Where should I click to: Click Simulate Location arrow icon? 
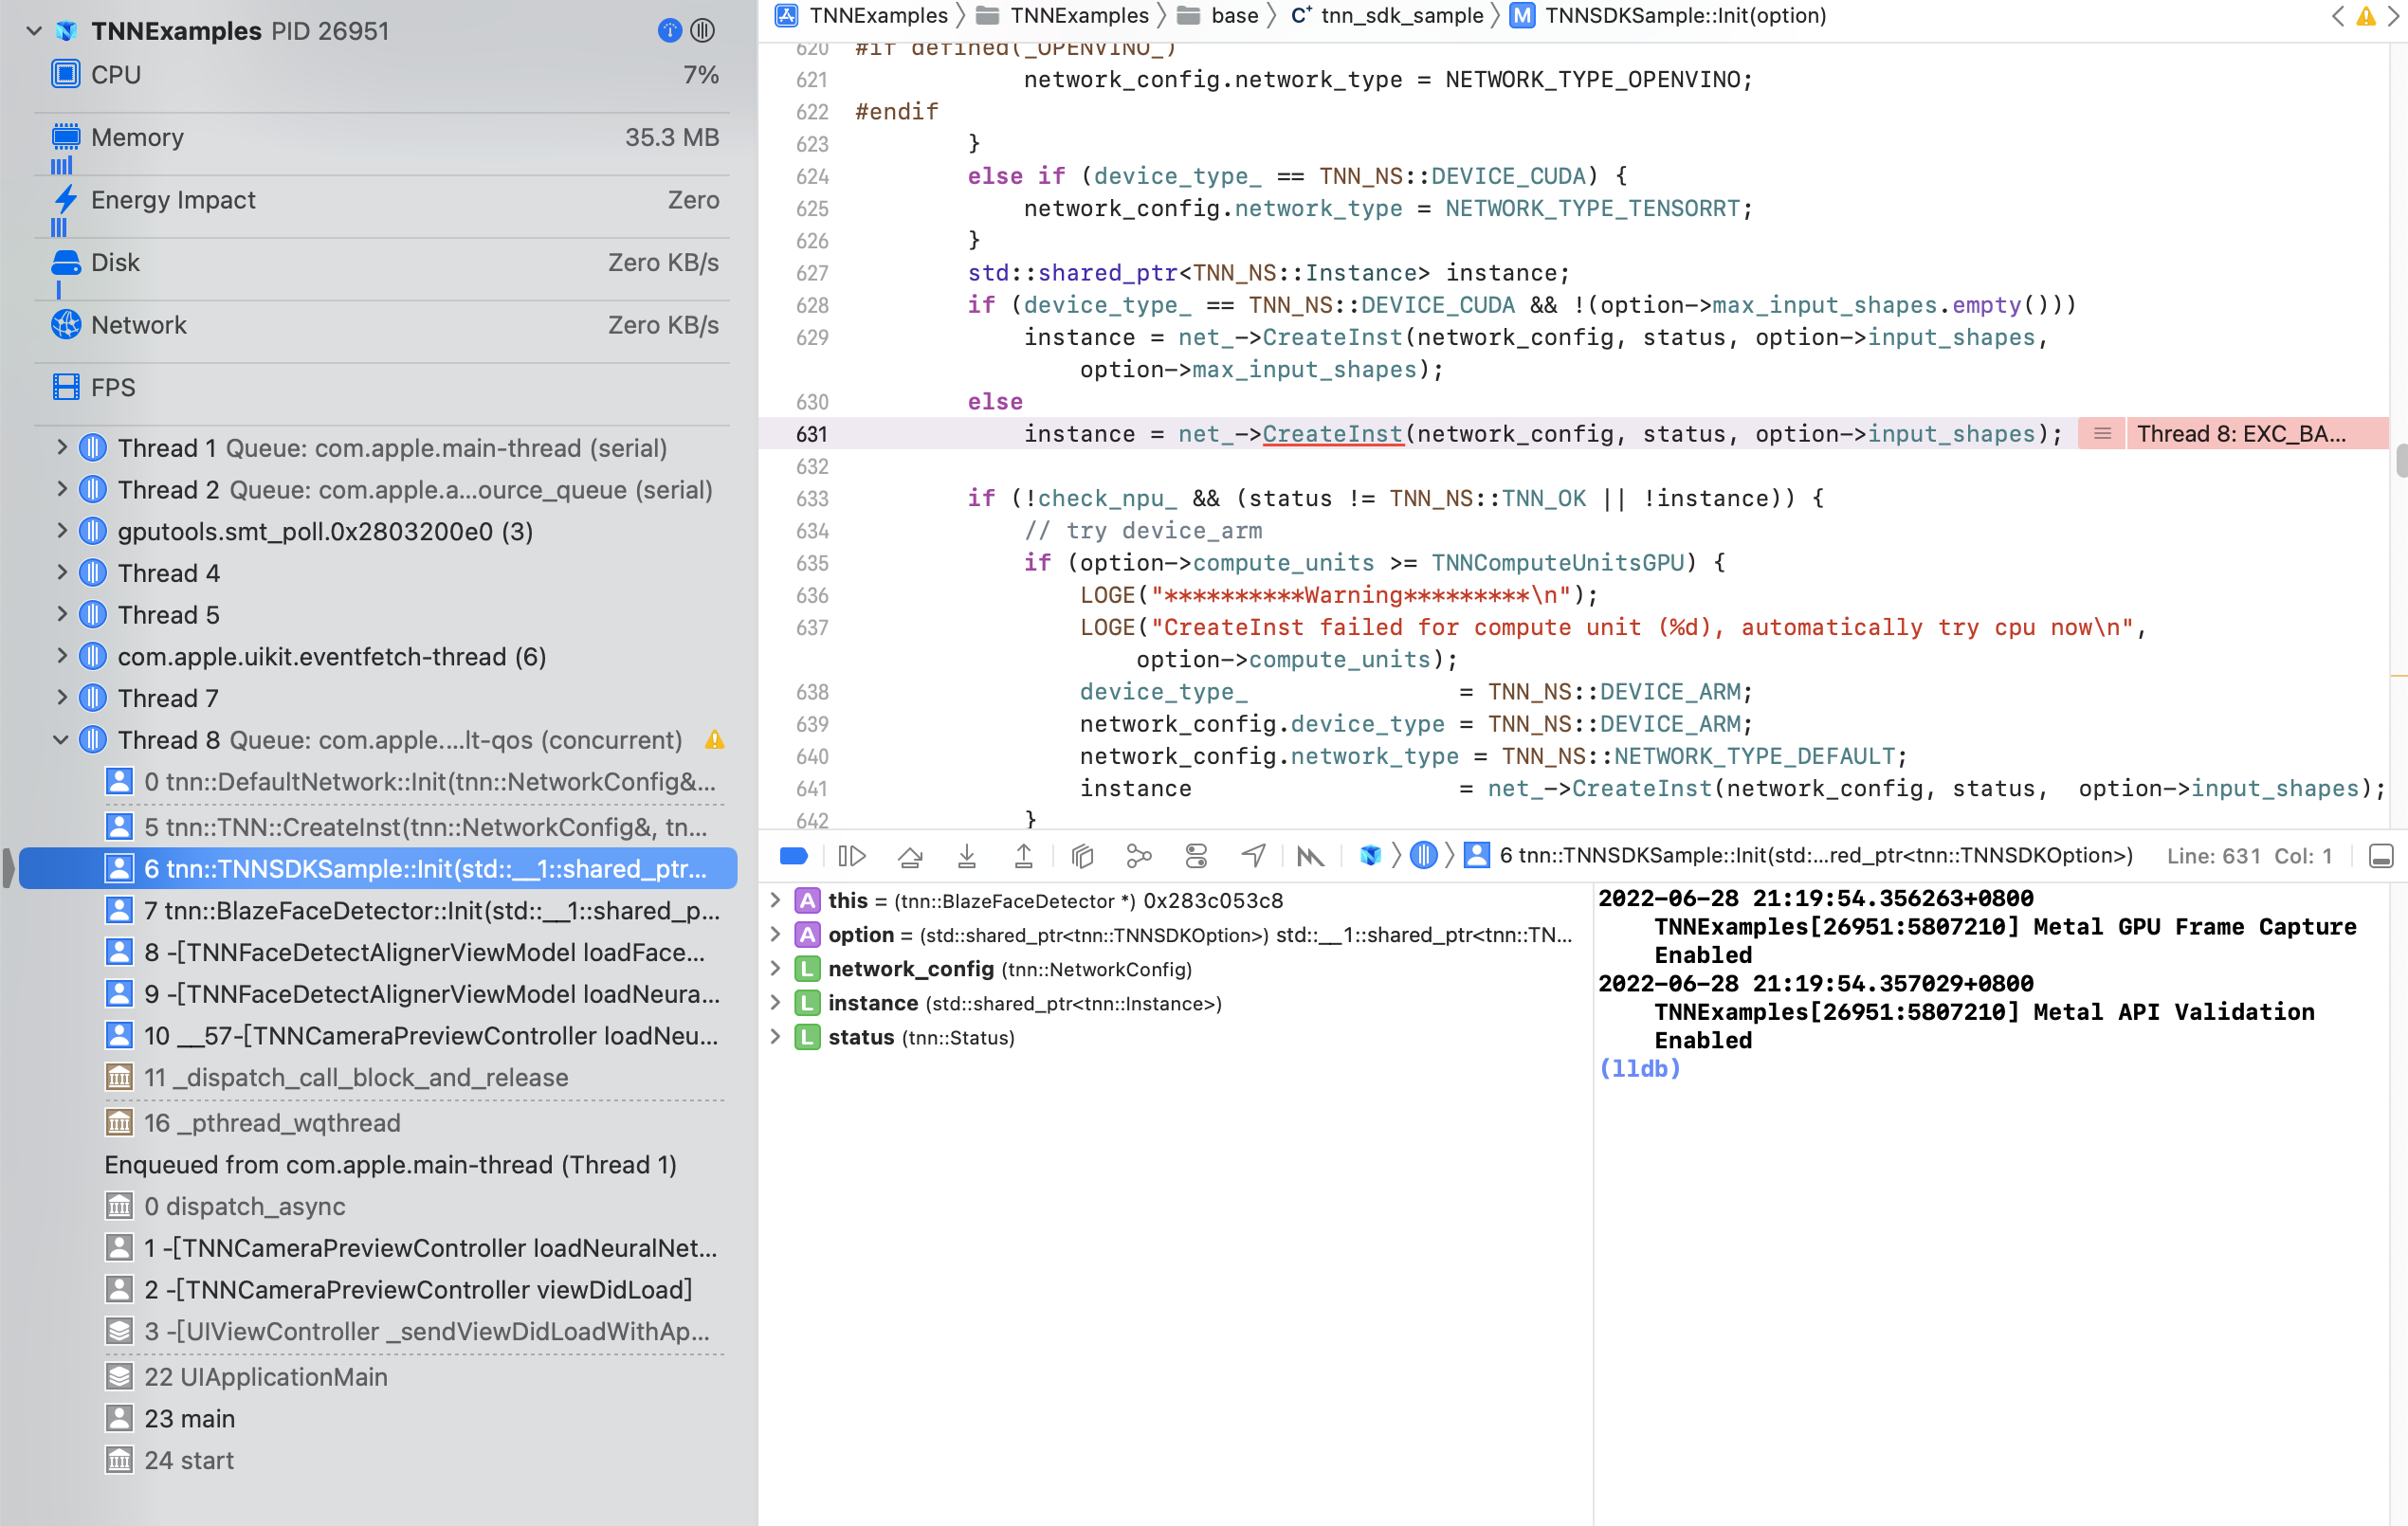(x=1253, y=856)
